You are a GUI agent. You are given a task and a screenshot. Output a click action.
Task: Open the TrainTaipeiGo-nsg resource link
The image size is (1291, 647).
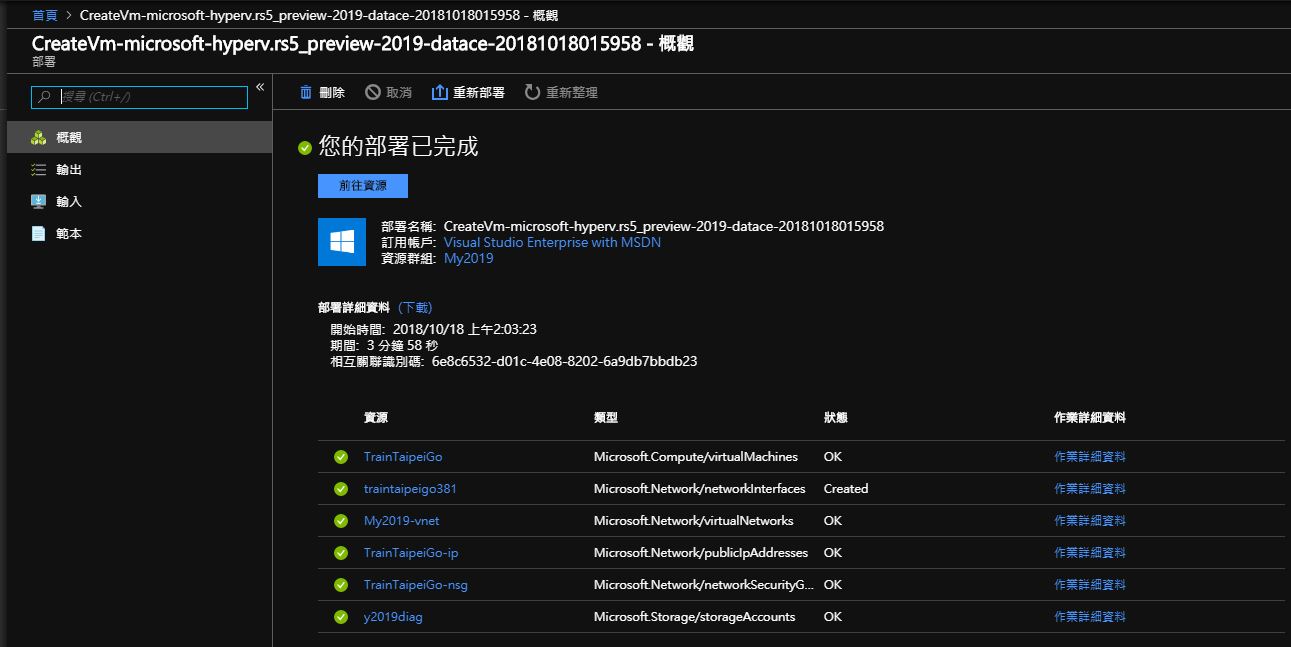pos(416,585)
